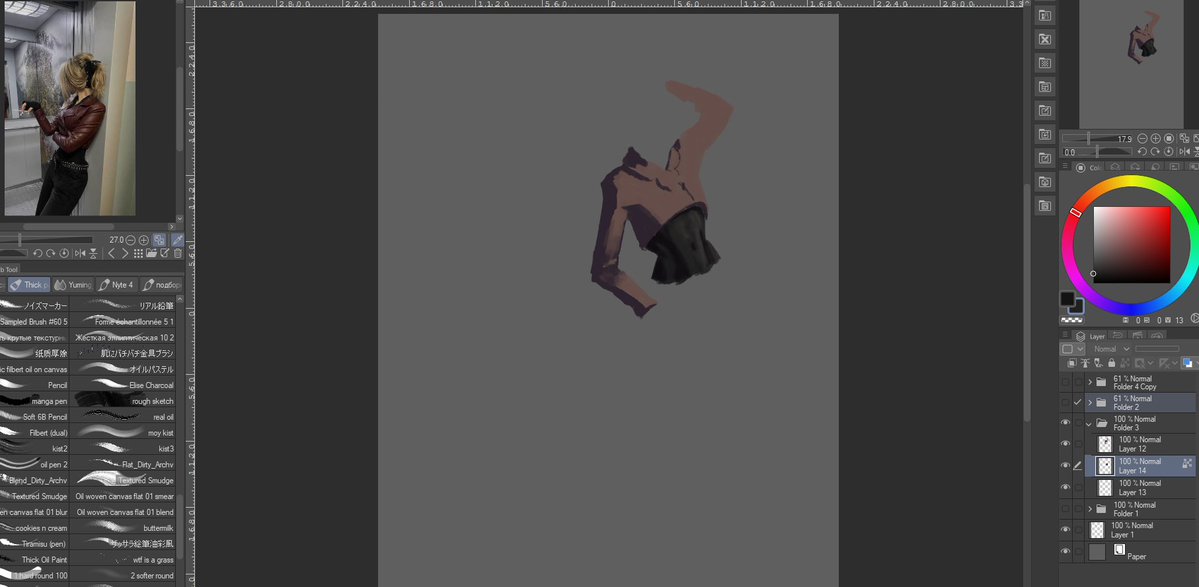Screen dimensions: 1199x587
Task: Hide Layer 12 using its eye icon
Action: (x=1065, y=443)
